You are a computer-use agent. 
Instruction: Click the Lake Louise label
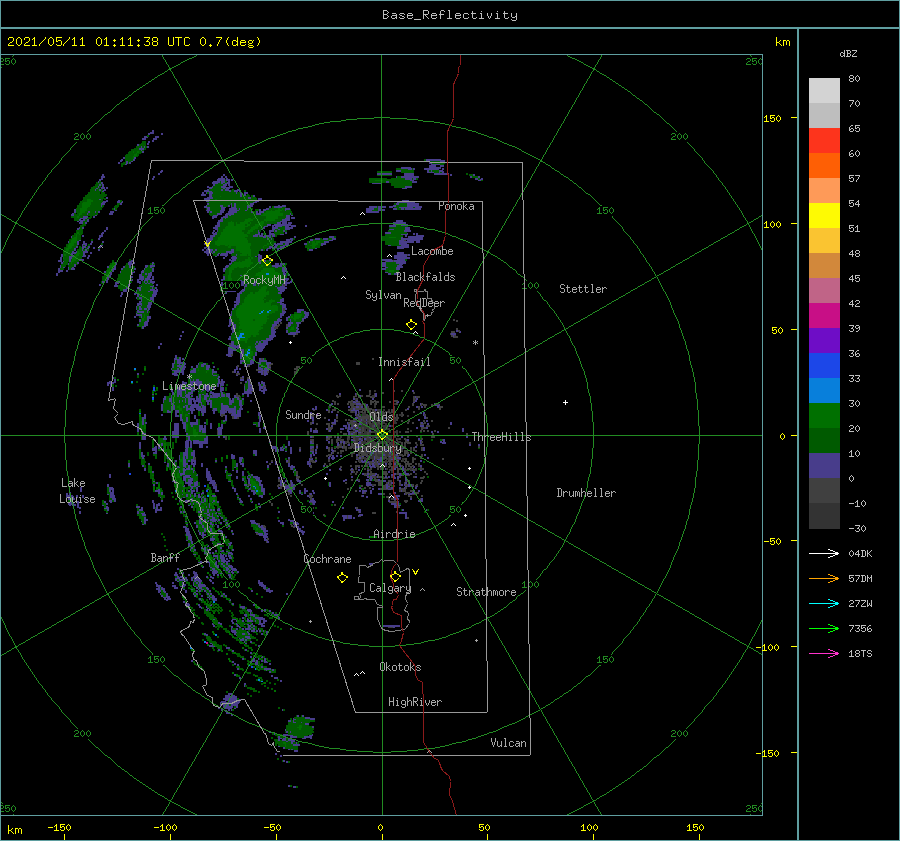pos(77,491)
